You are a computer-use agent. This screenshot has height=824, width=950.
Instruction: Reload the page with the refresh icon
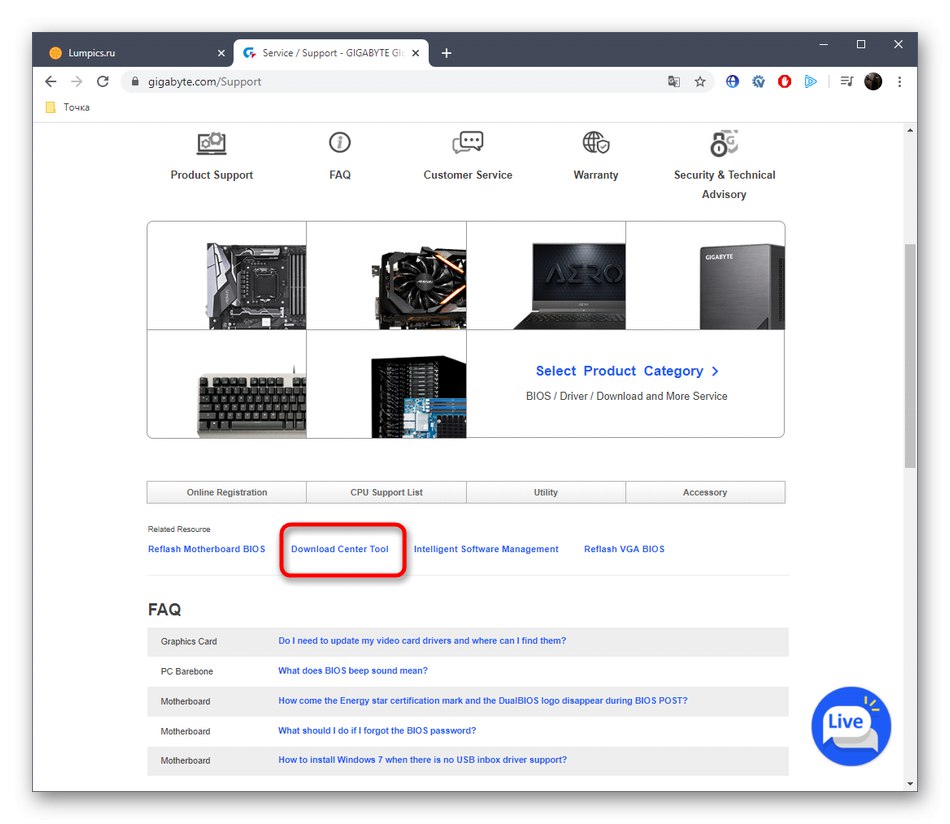coord(103,81)
